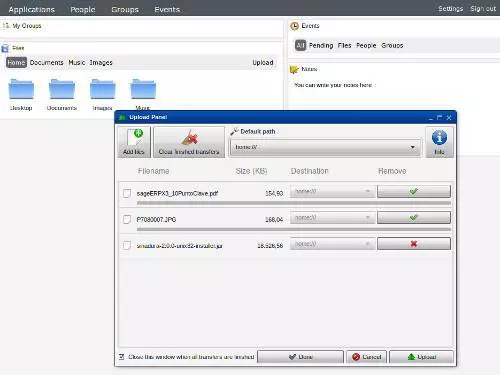Viewport: 500px width, 375px height.
Task: Select the sageERPX3_10PuntoClave.pdf filename
Action: [177, 193]
